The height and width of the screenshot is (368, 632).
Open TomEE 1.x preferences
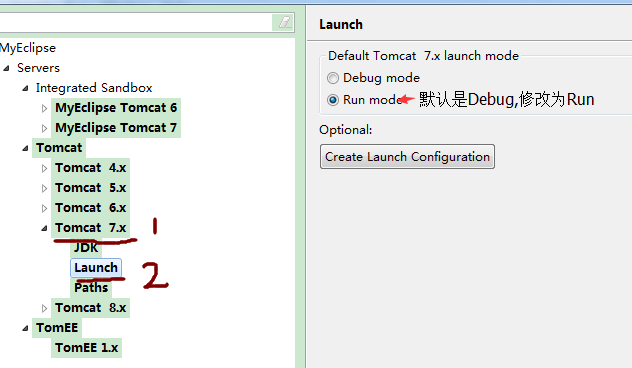pyautogui.click(x=87, y=348)
